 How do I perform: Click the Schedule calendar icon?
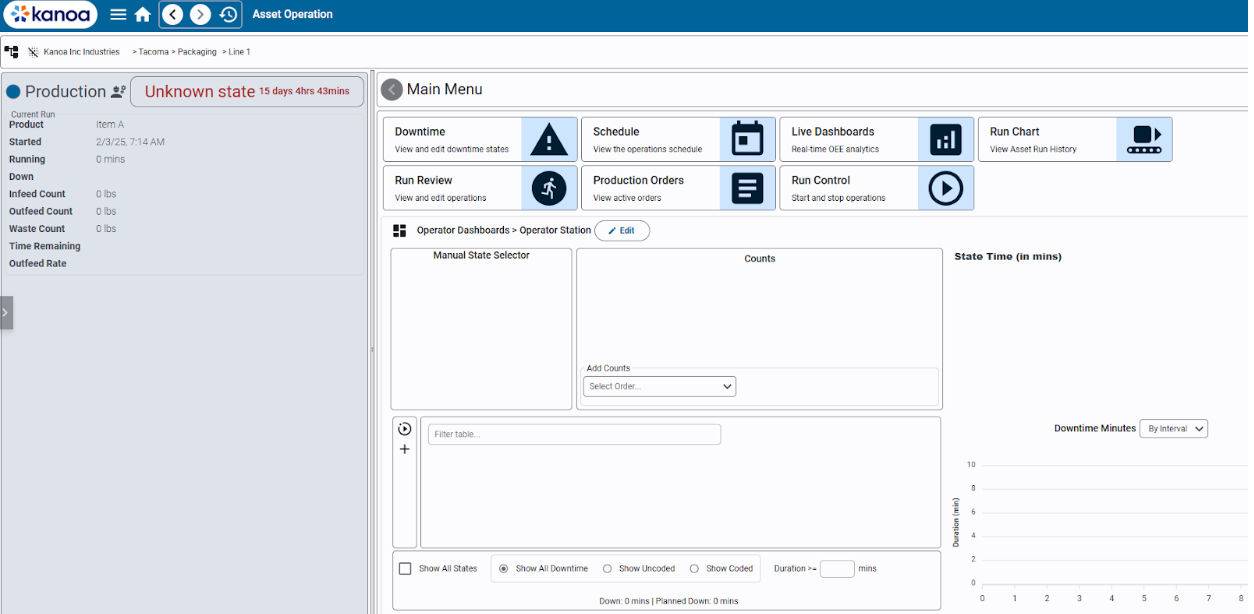click(747, 139)
